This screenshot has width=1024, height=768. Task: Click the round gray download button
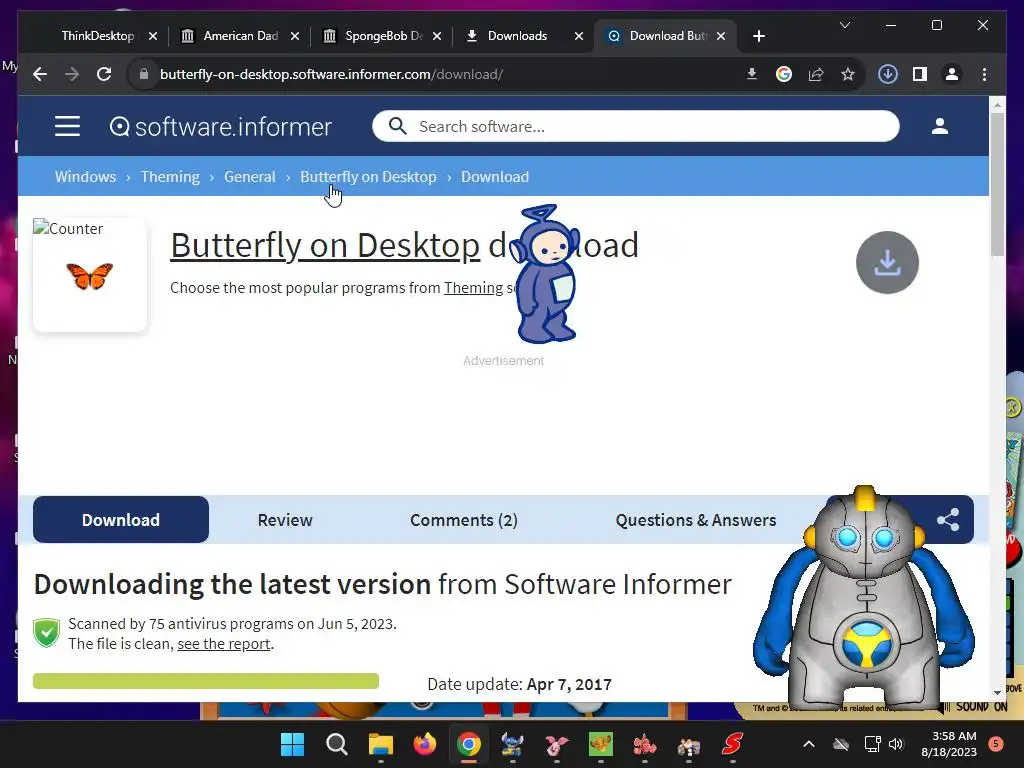point(887,263)
